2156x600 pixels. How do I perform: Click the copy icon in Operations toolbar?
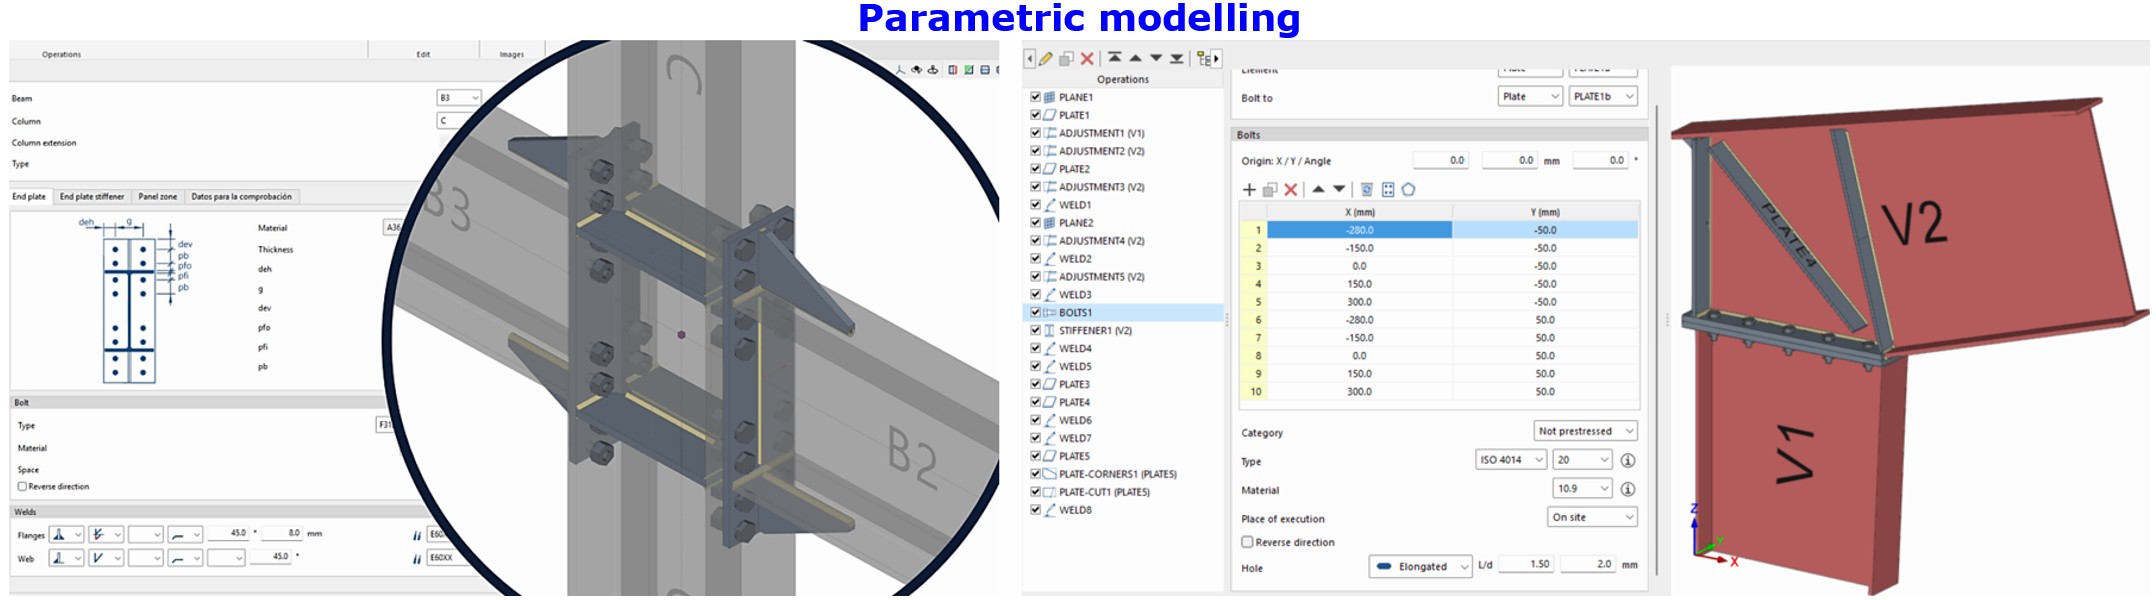tap(1067, 59)
